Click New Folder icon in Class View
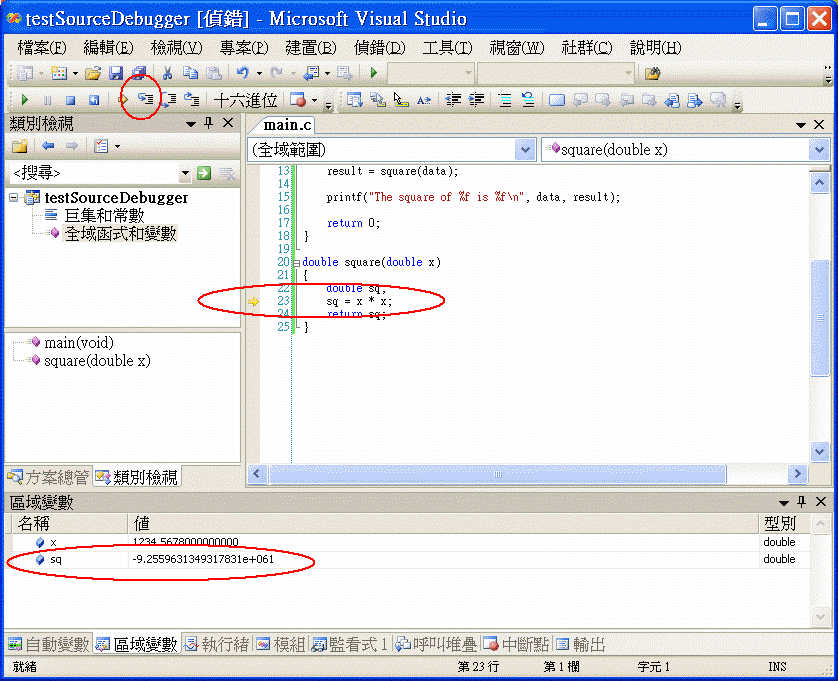 (x=20, y=146)
